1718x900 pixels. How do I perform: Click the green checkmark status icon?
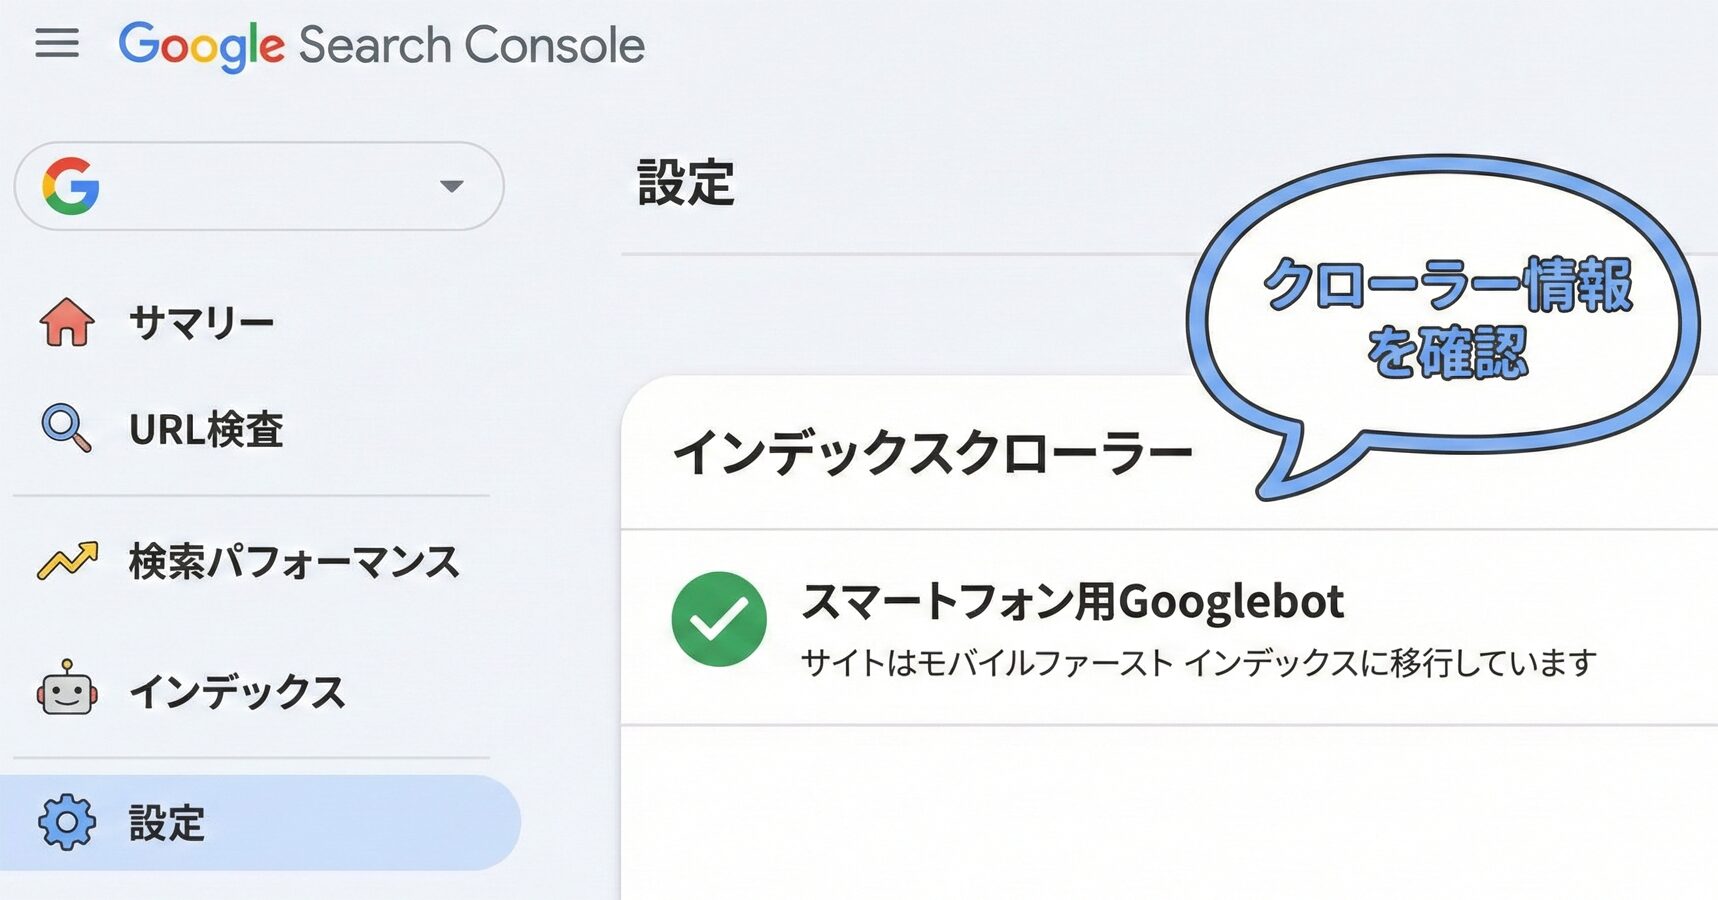pos(719,619)
